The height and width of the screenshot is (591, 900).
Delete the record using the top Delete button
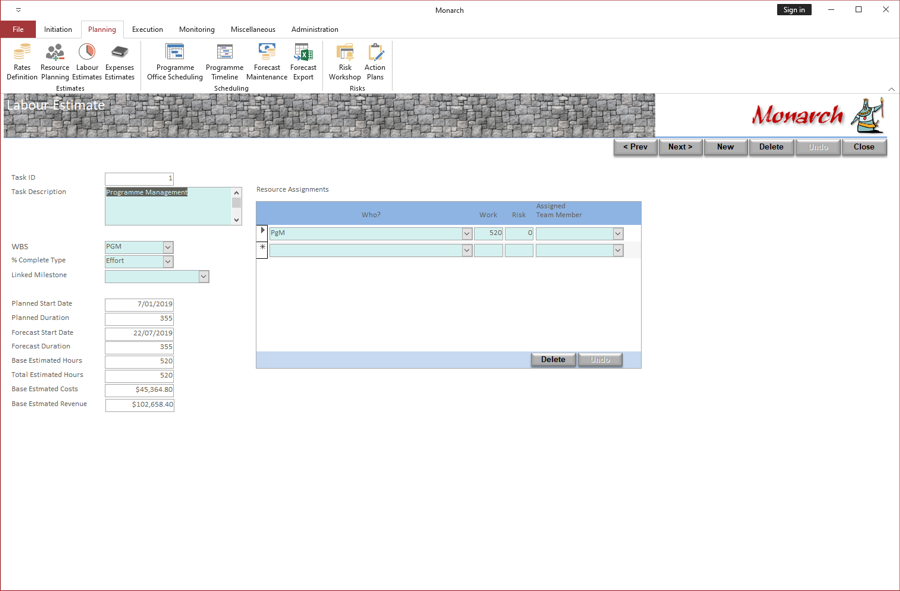(771, 147)
